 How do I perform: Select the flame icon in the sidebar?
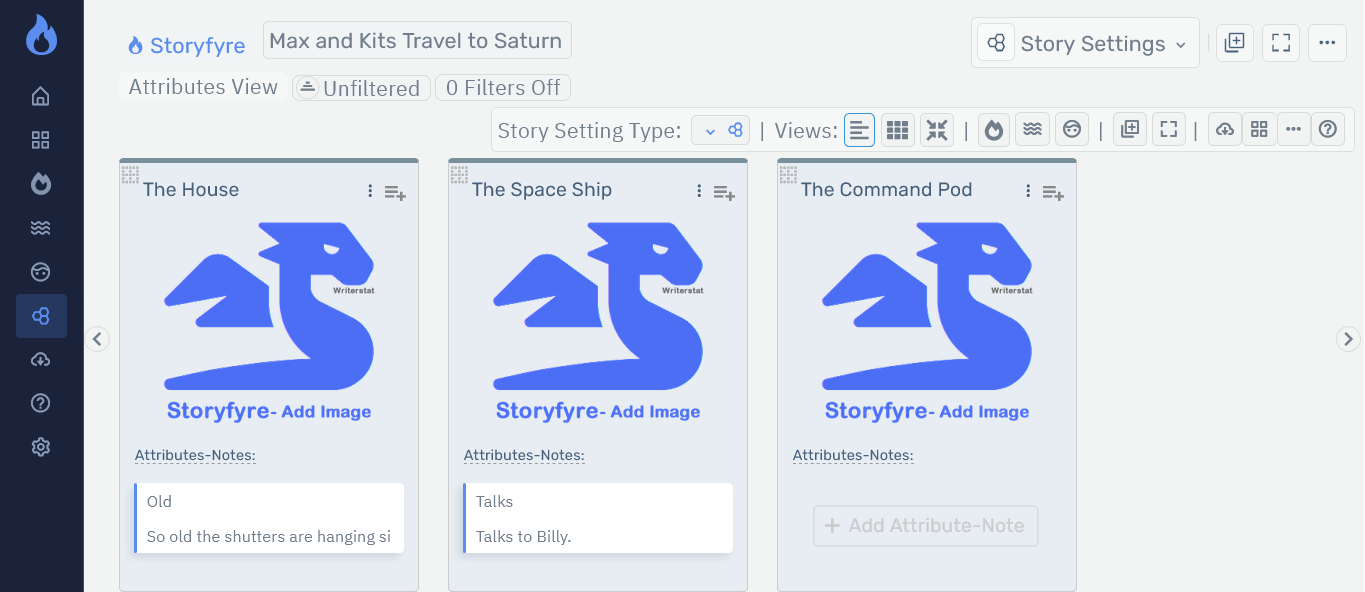coord(40,183)
